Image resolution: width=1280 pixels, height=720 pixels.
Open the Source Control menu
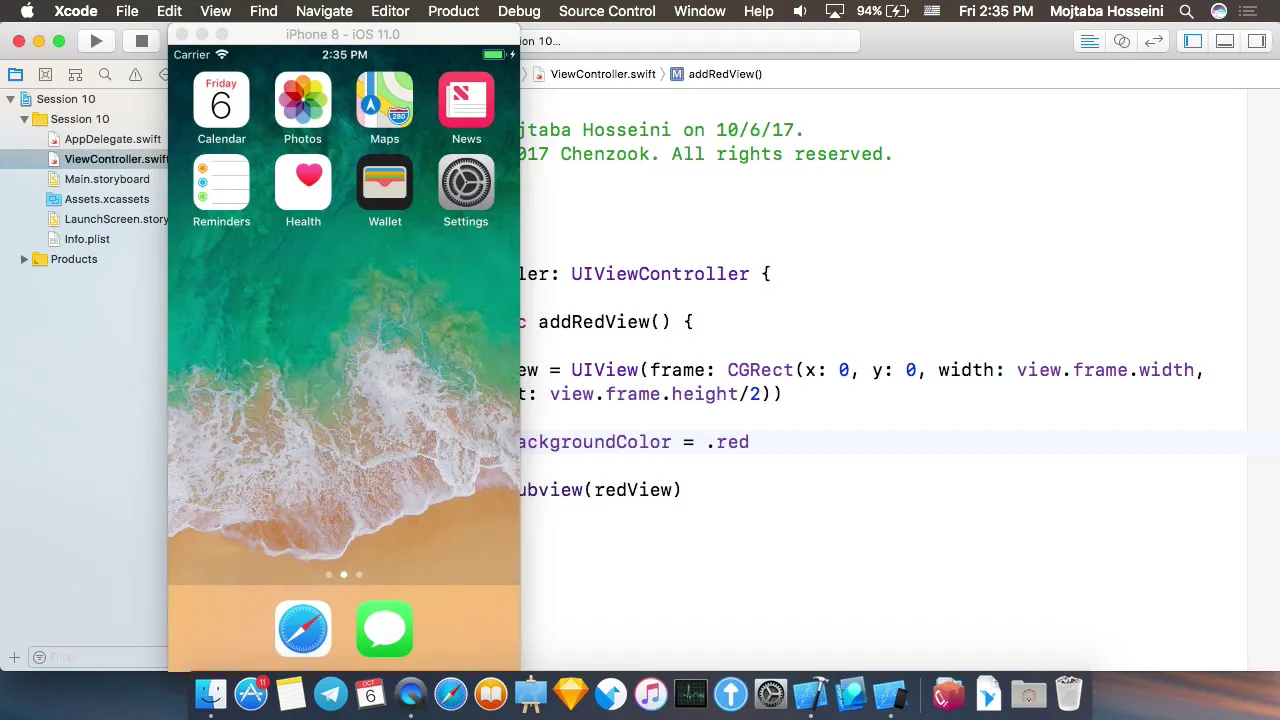pyautogui.click(x=607, y=11)
